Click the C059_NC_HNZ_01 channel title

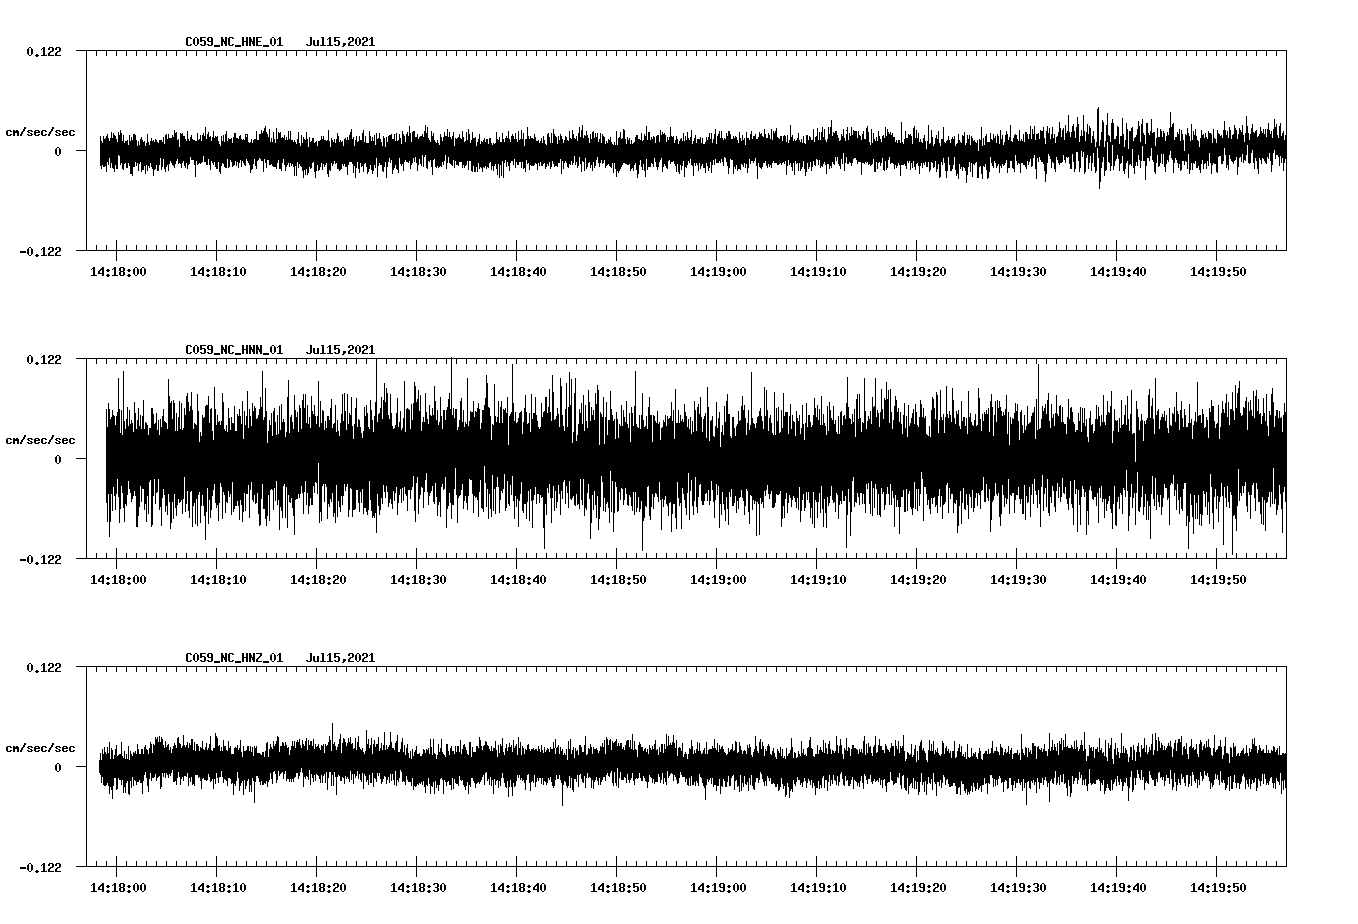[234, 658]
